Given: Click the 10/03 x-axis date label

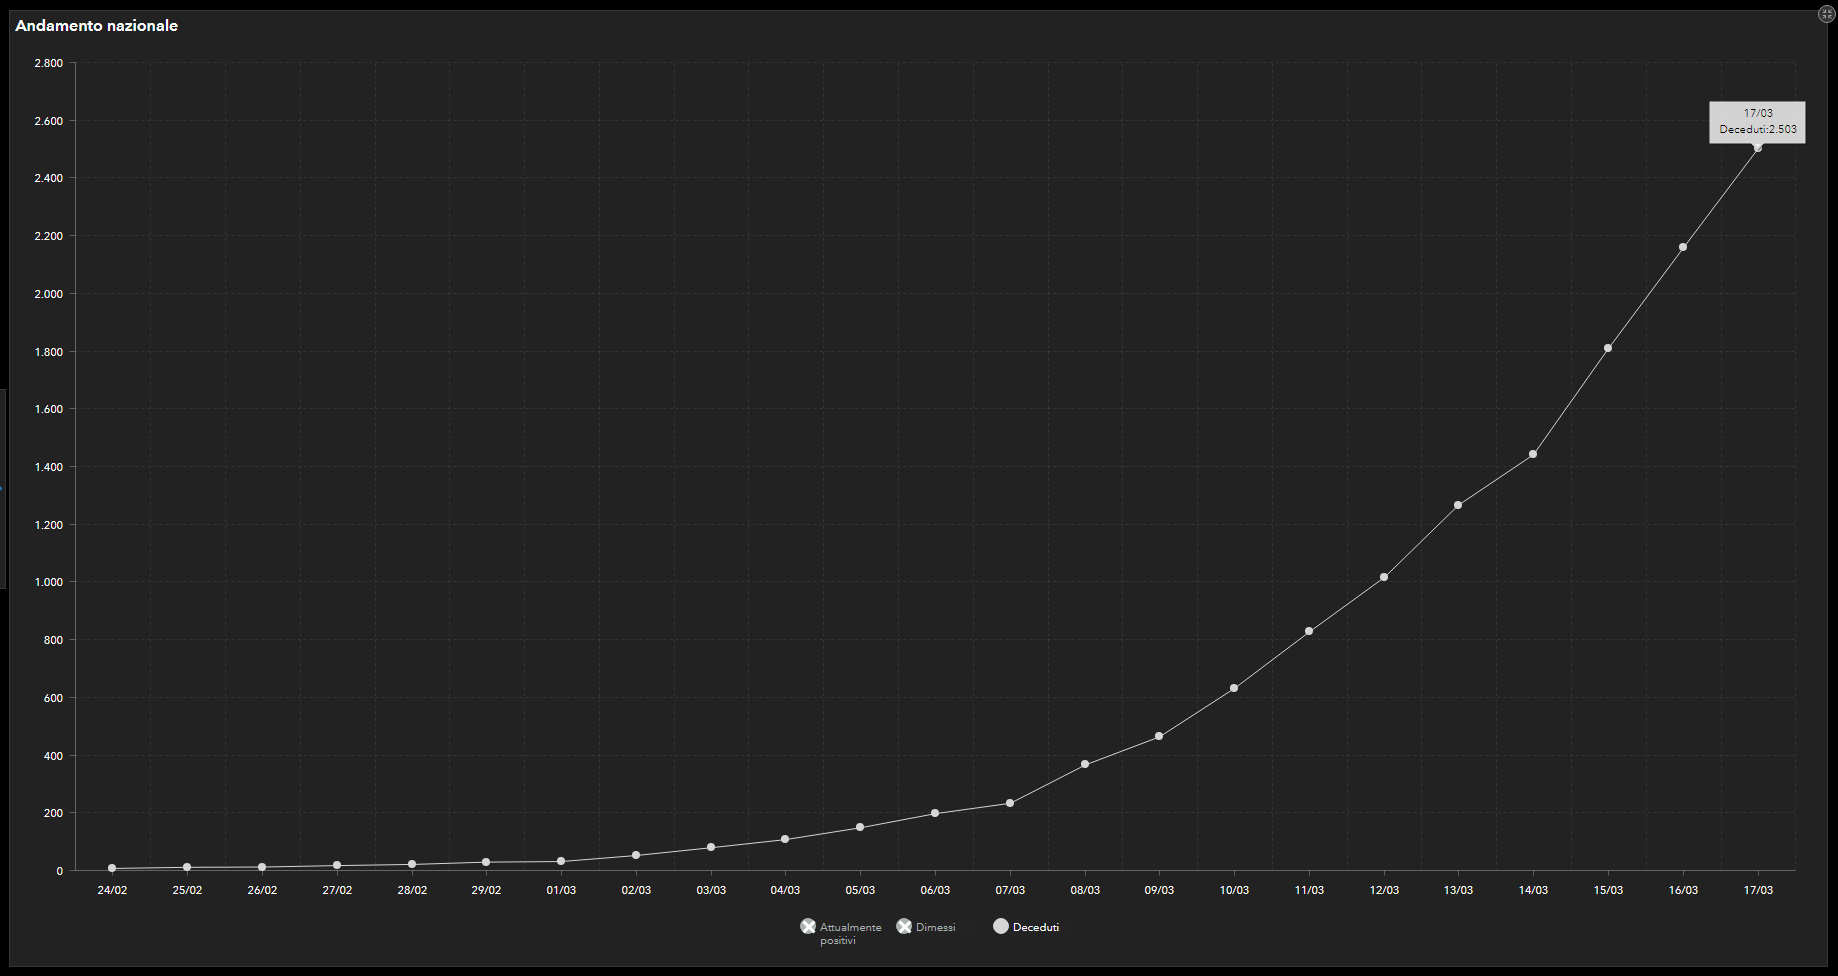Looking at the screenshot, I should click(1234, 890).
